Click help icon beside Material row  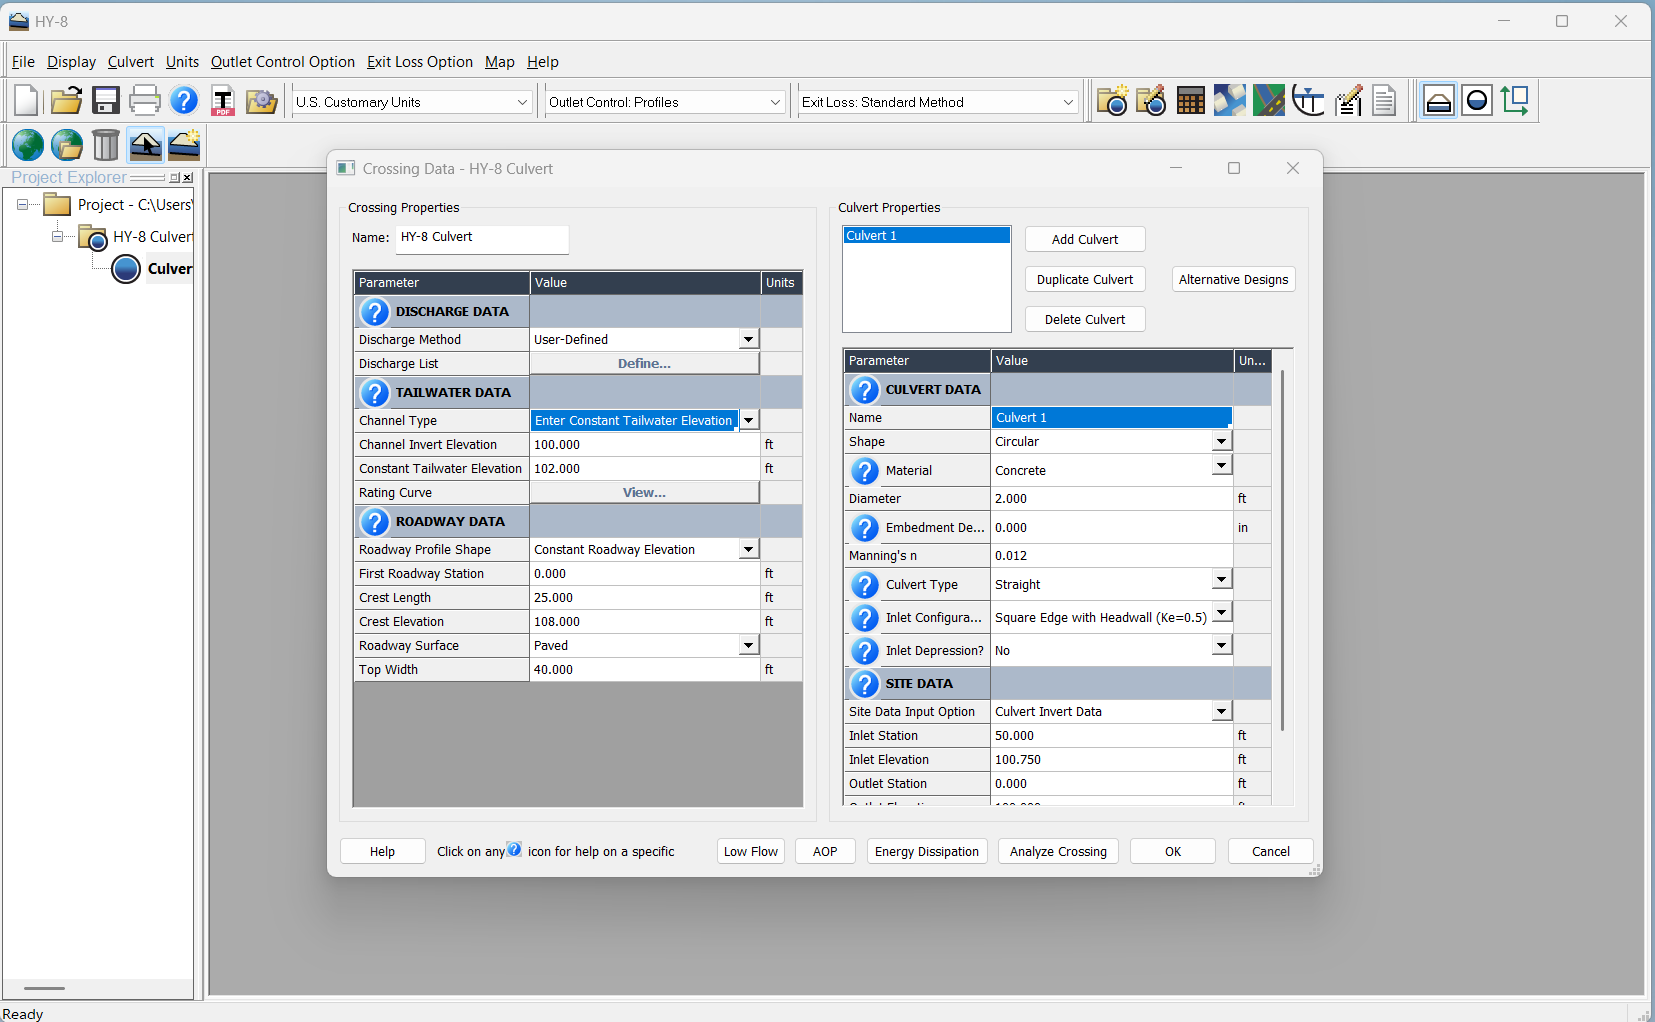click(864, 471)
